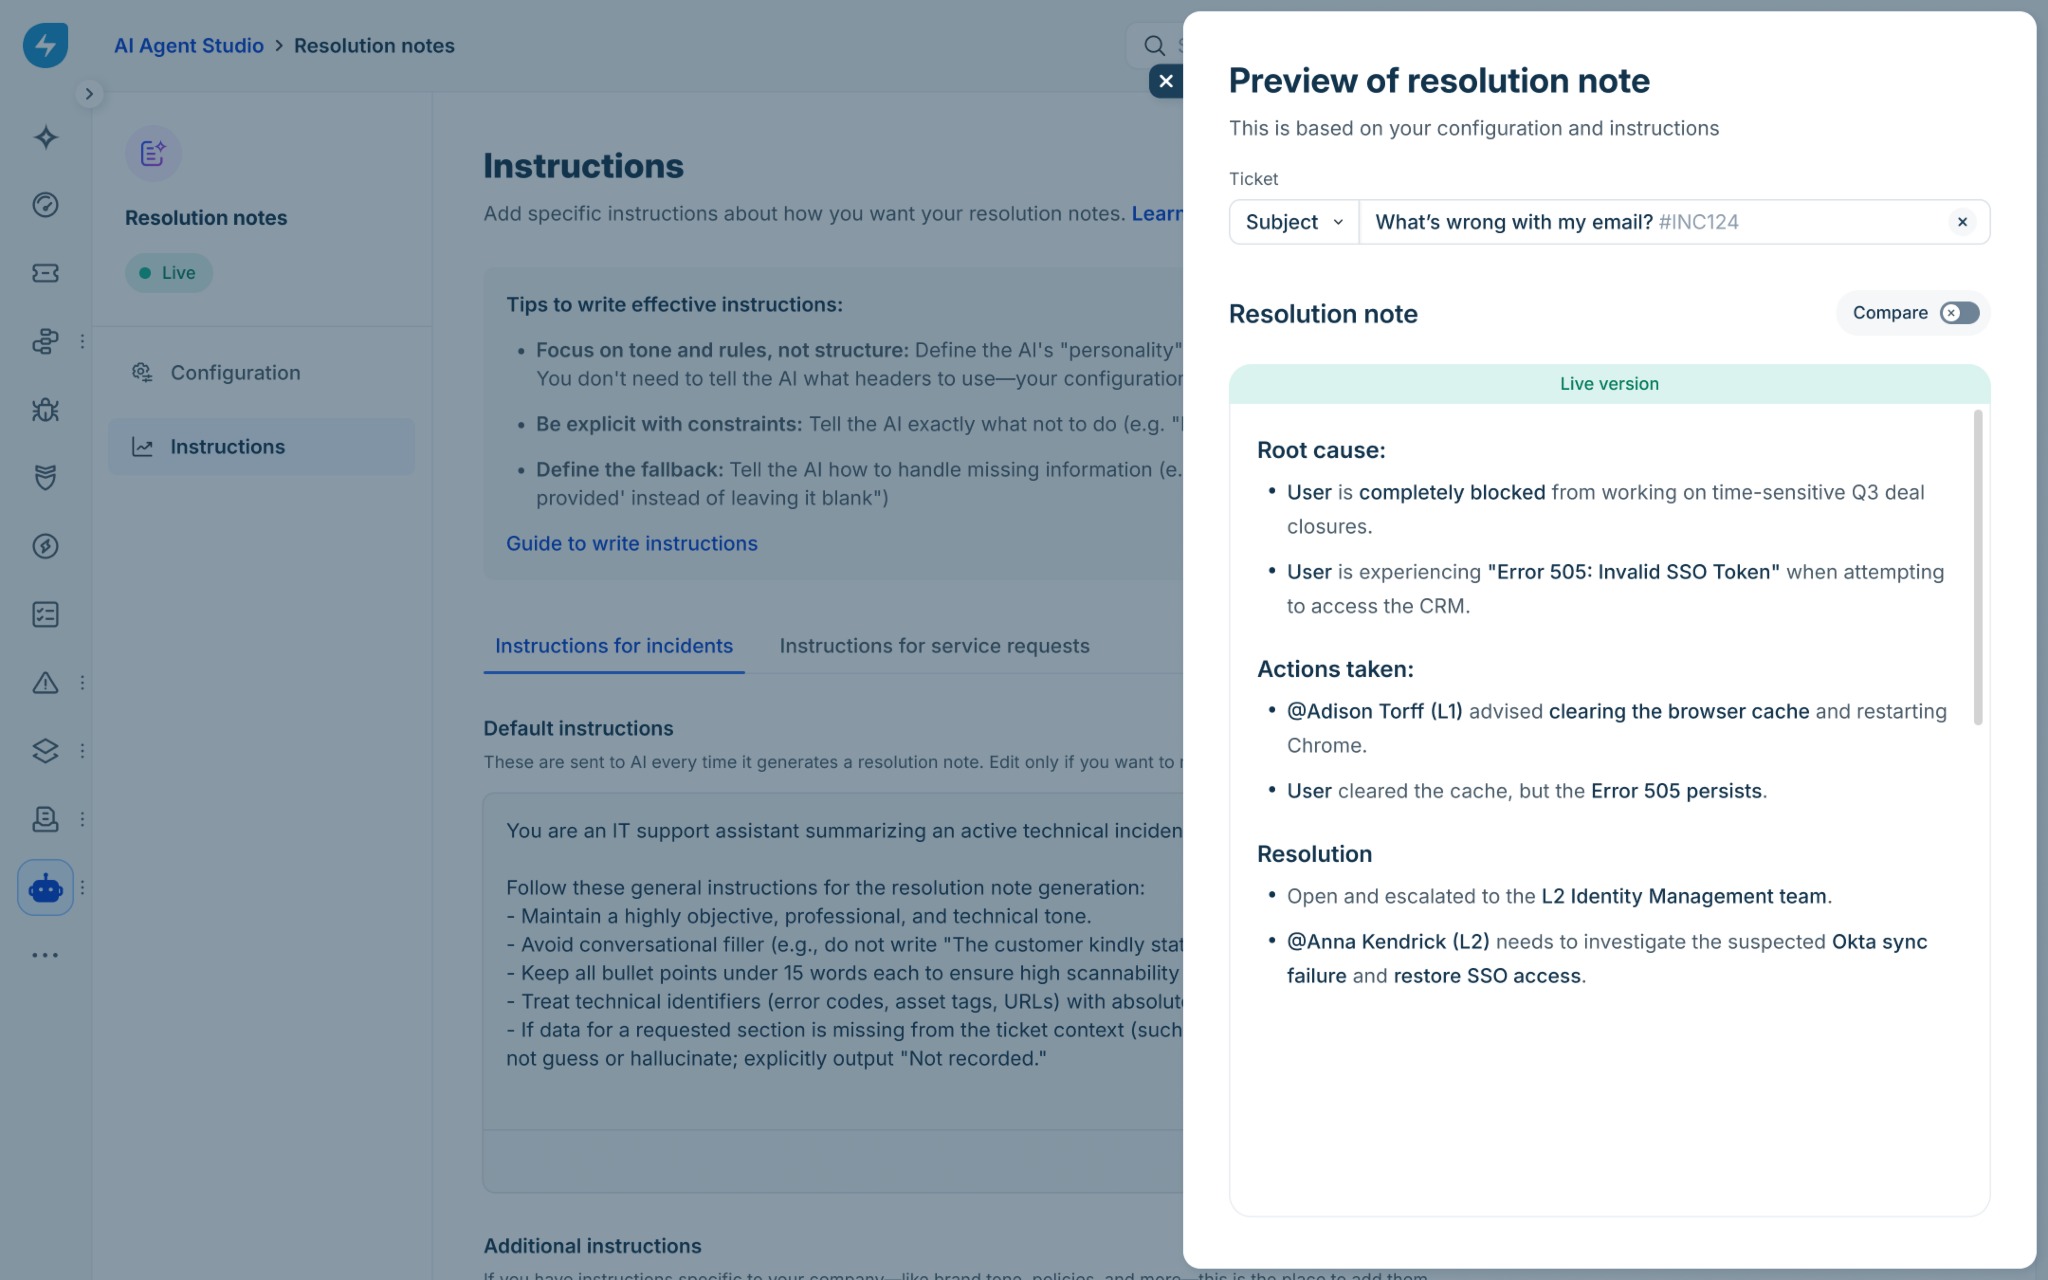The image size is (2048, 1280).
Task: Open the AI agent robot icon in sidebar
Action: [45, 887]
